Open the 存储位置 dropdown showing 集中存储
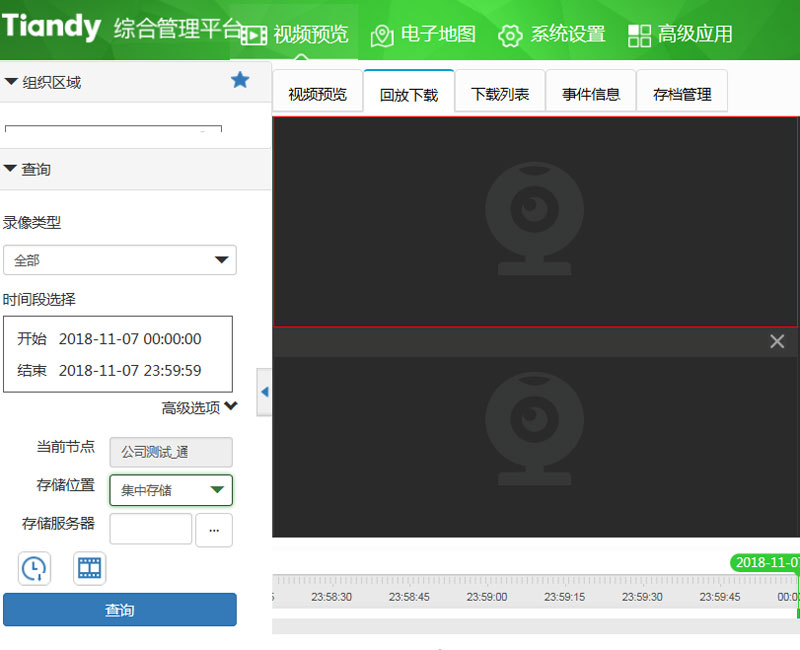 point(171,490)
